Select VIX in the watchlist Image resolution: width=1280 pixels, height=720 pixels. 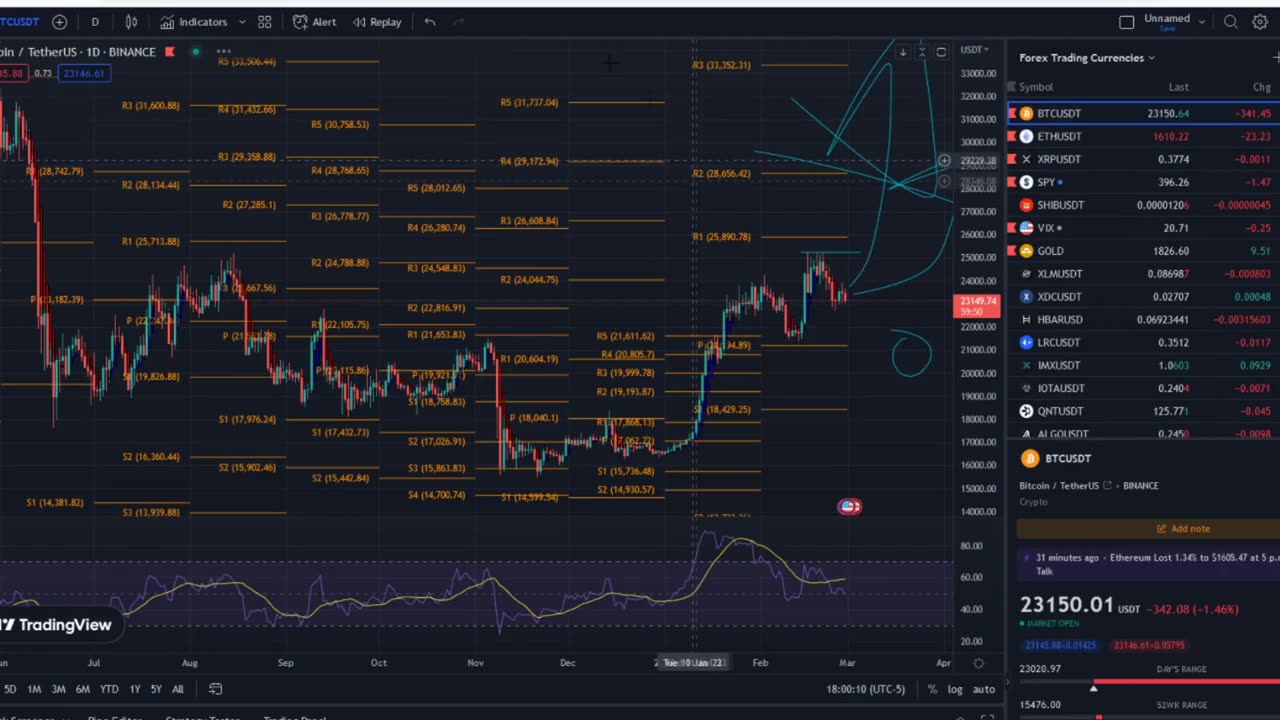[x=1144, y=228]
